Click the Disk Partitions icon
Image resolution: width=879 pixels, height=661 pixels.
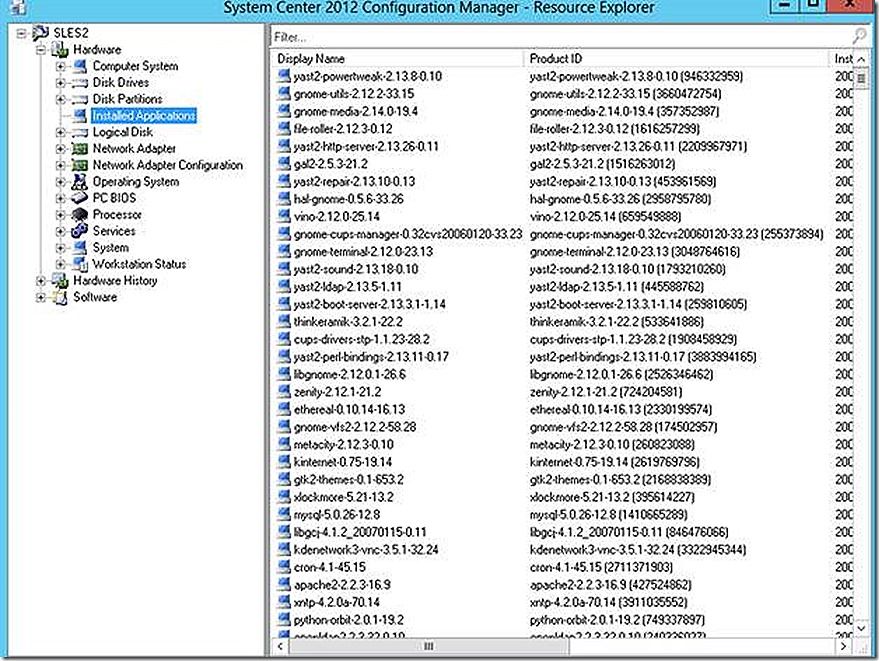tap(80, 99)
